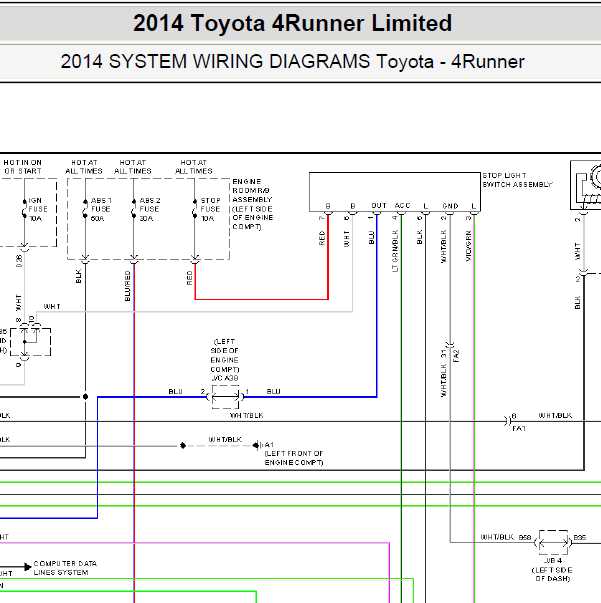Click the arrow pointing to COMPUTER DATA LINES
This screenshot has width=601, height=603.
27,567
